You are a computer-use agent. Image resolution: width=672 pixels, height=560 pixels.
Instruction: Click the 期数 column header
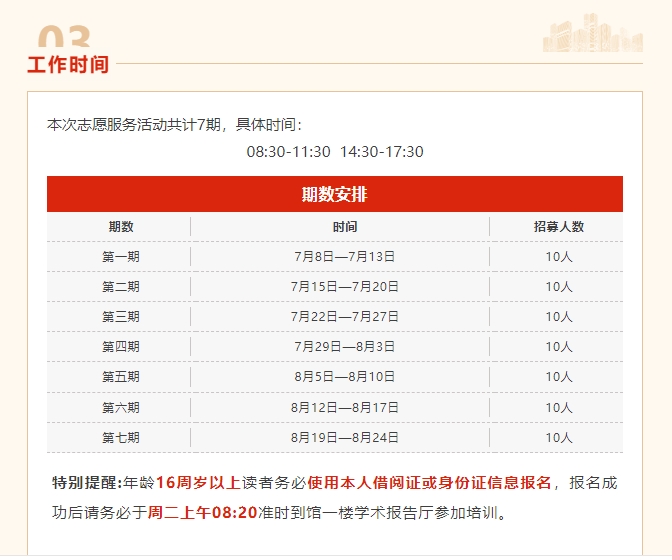[120, 227]
